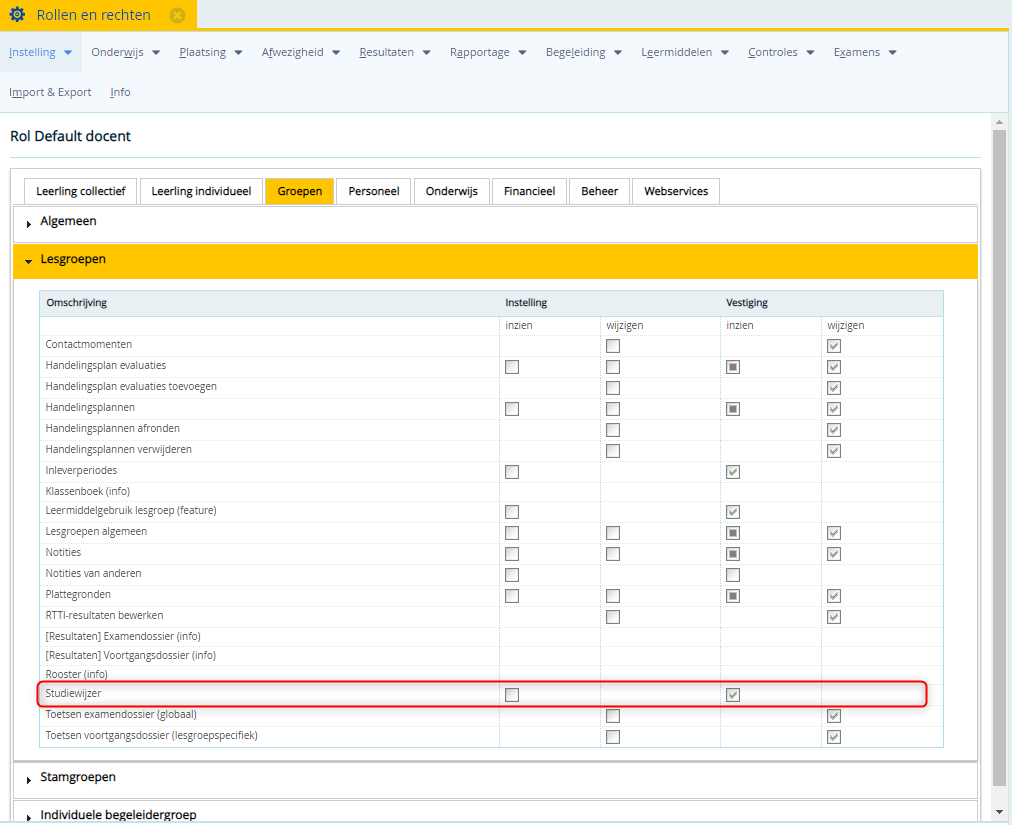The height and width of the screenshot is (825, 1012).
Task: Check Instelling inzien for Studiewijzer
Action: tap(512, 695)
